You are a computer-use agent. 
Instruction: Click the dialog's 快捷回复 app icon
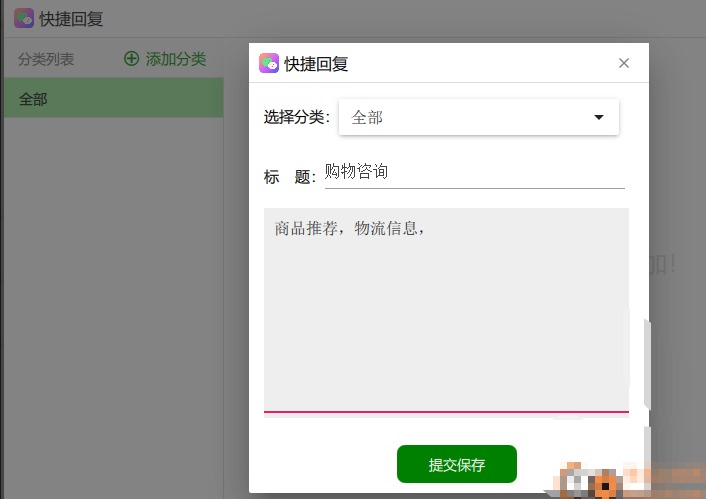268,63
